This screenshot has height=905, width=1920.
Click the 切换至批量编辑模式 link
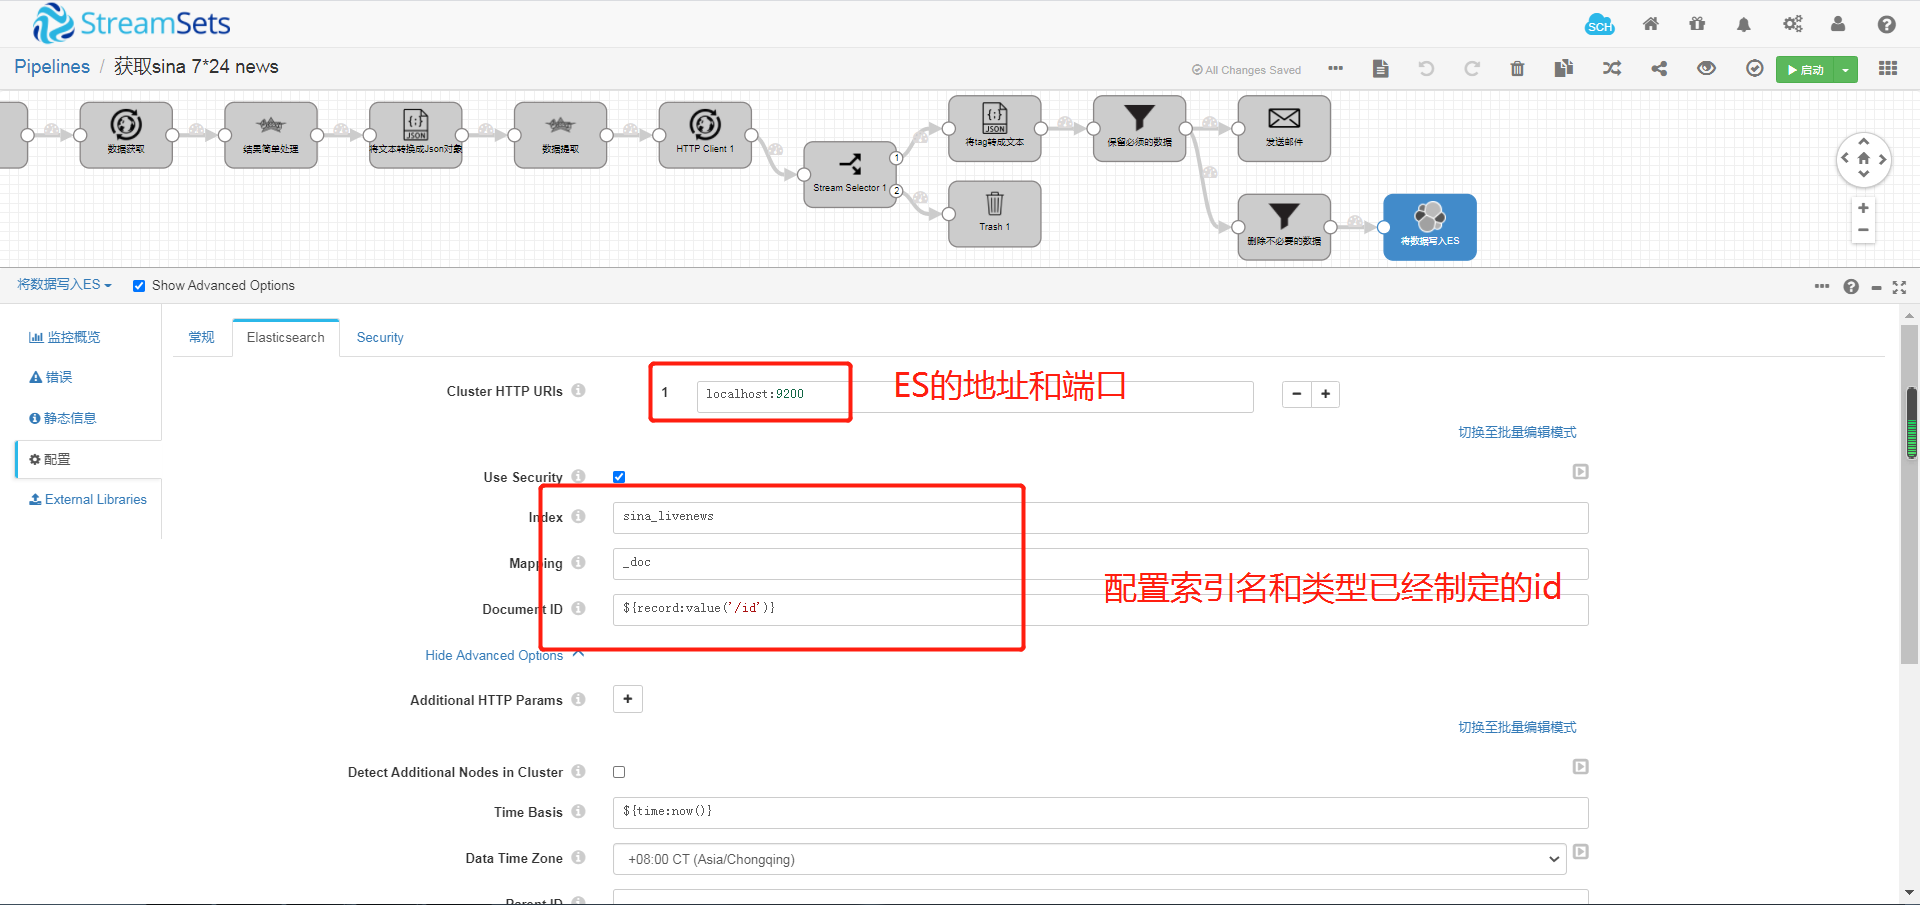(x=1516, y=431)
